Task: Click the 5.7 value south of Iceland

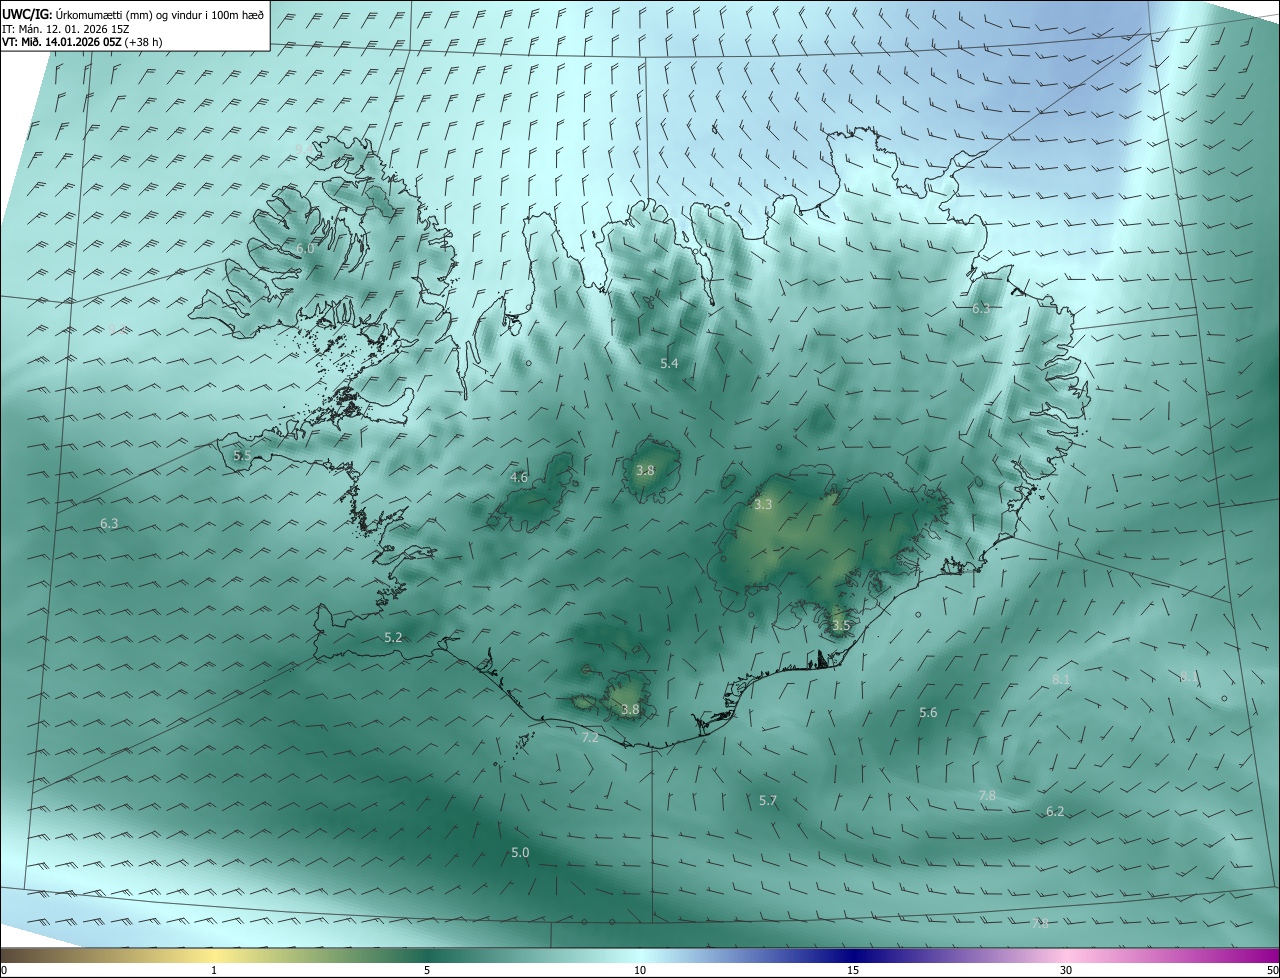Action: (768, 800)
